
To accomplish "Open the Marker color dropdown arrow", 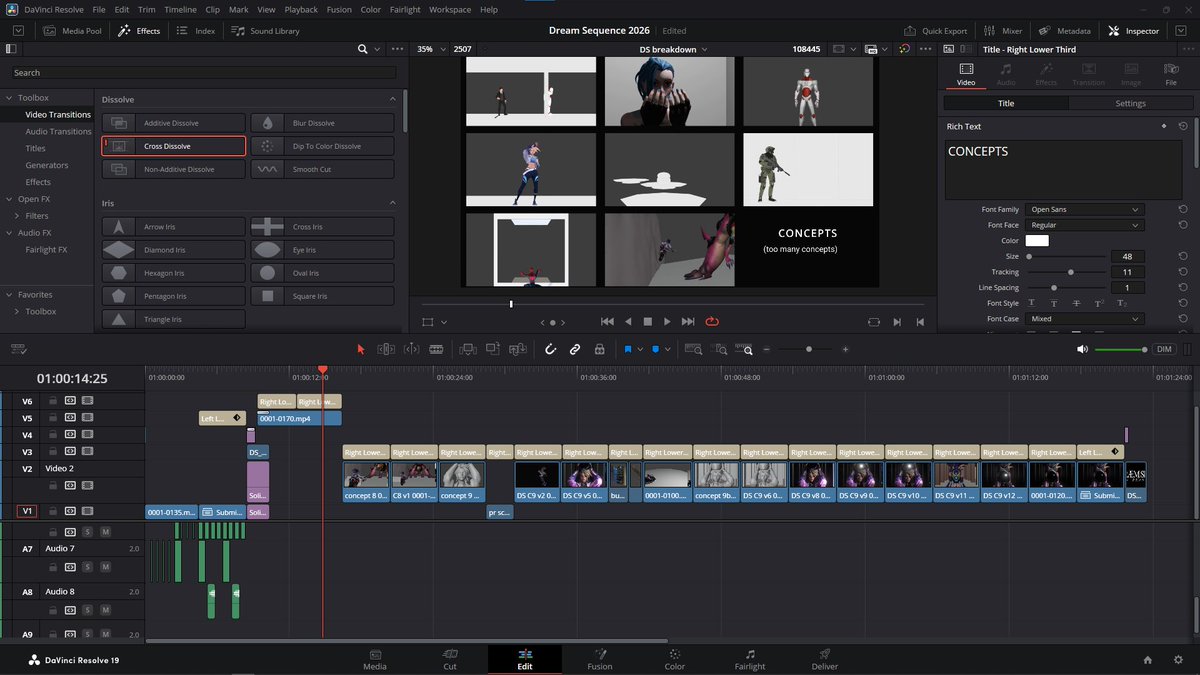I will [x=669, y=350].
